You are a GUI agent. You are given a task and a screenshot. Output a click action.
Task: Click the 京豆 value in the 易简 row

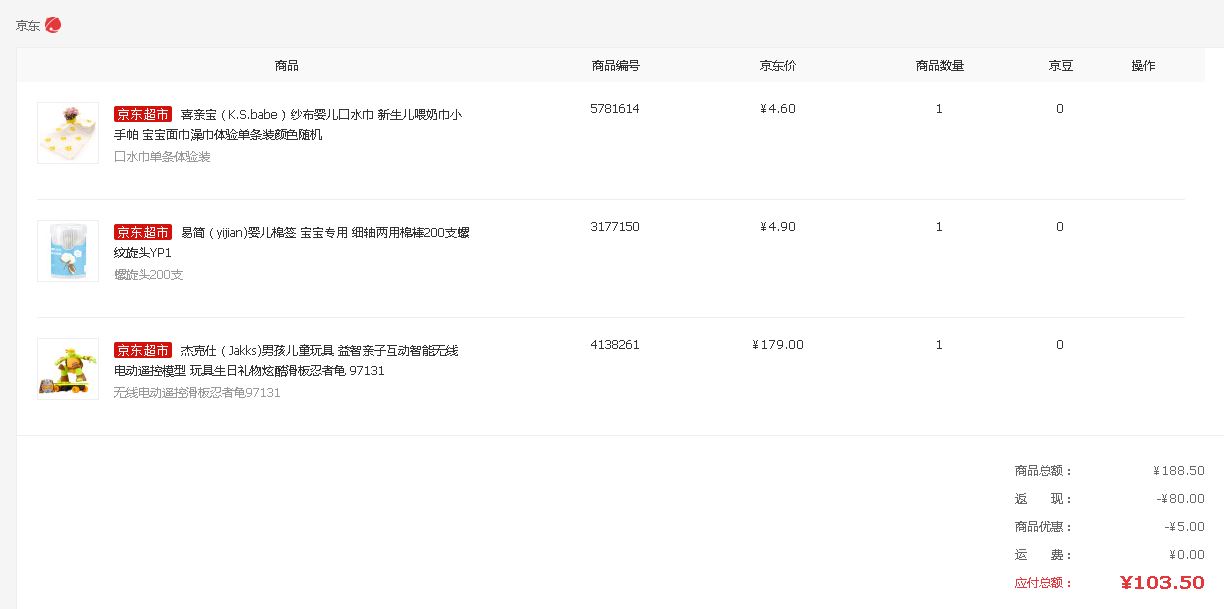tap(1060, 227)
